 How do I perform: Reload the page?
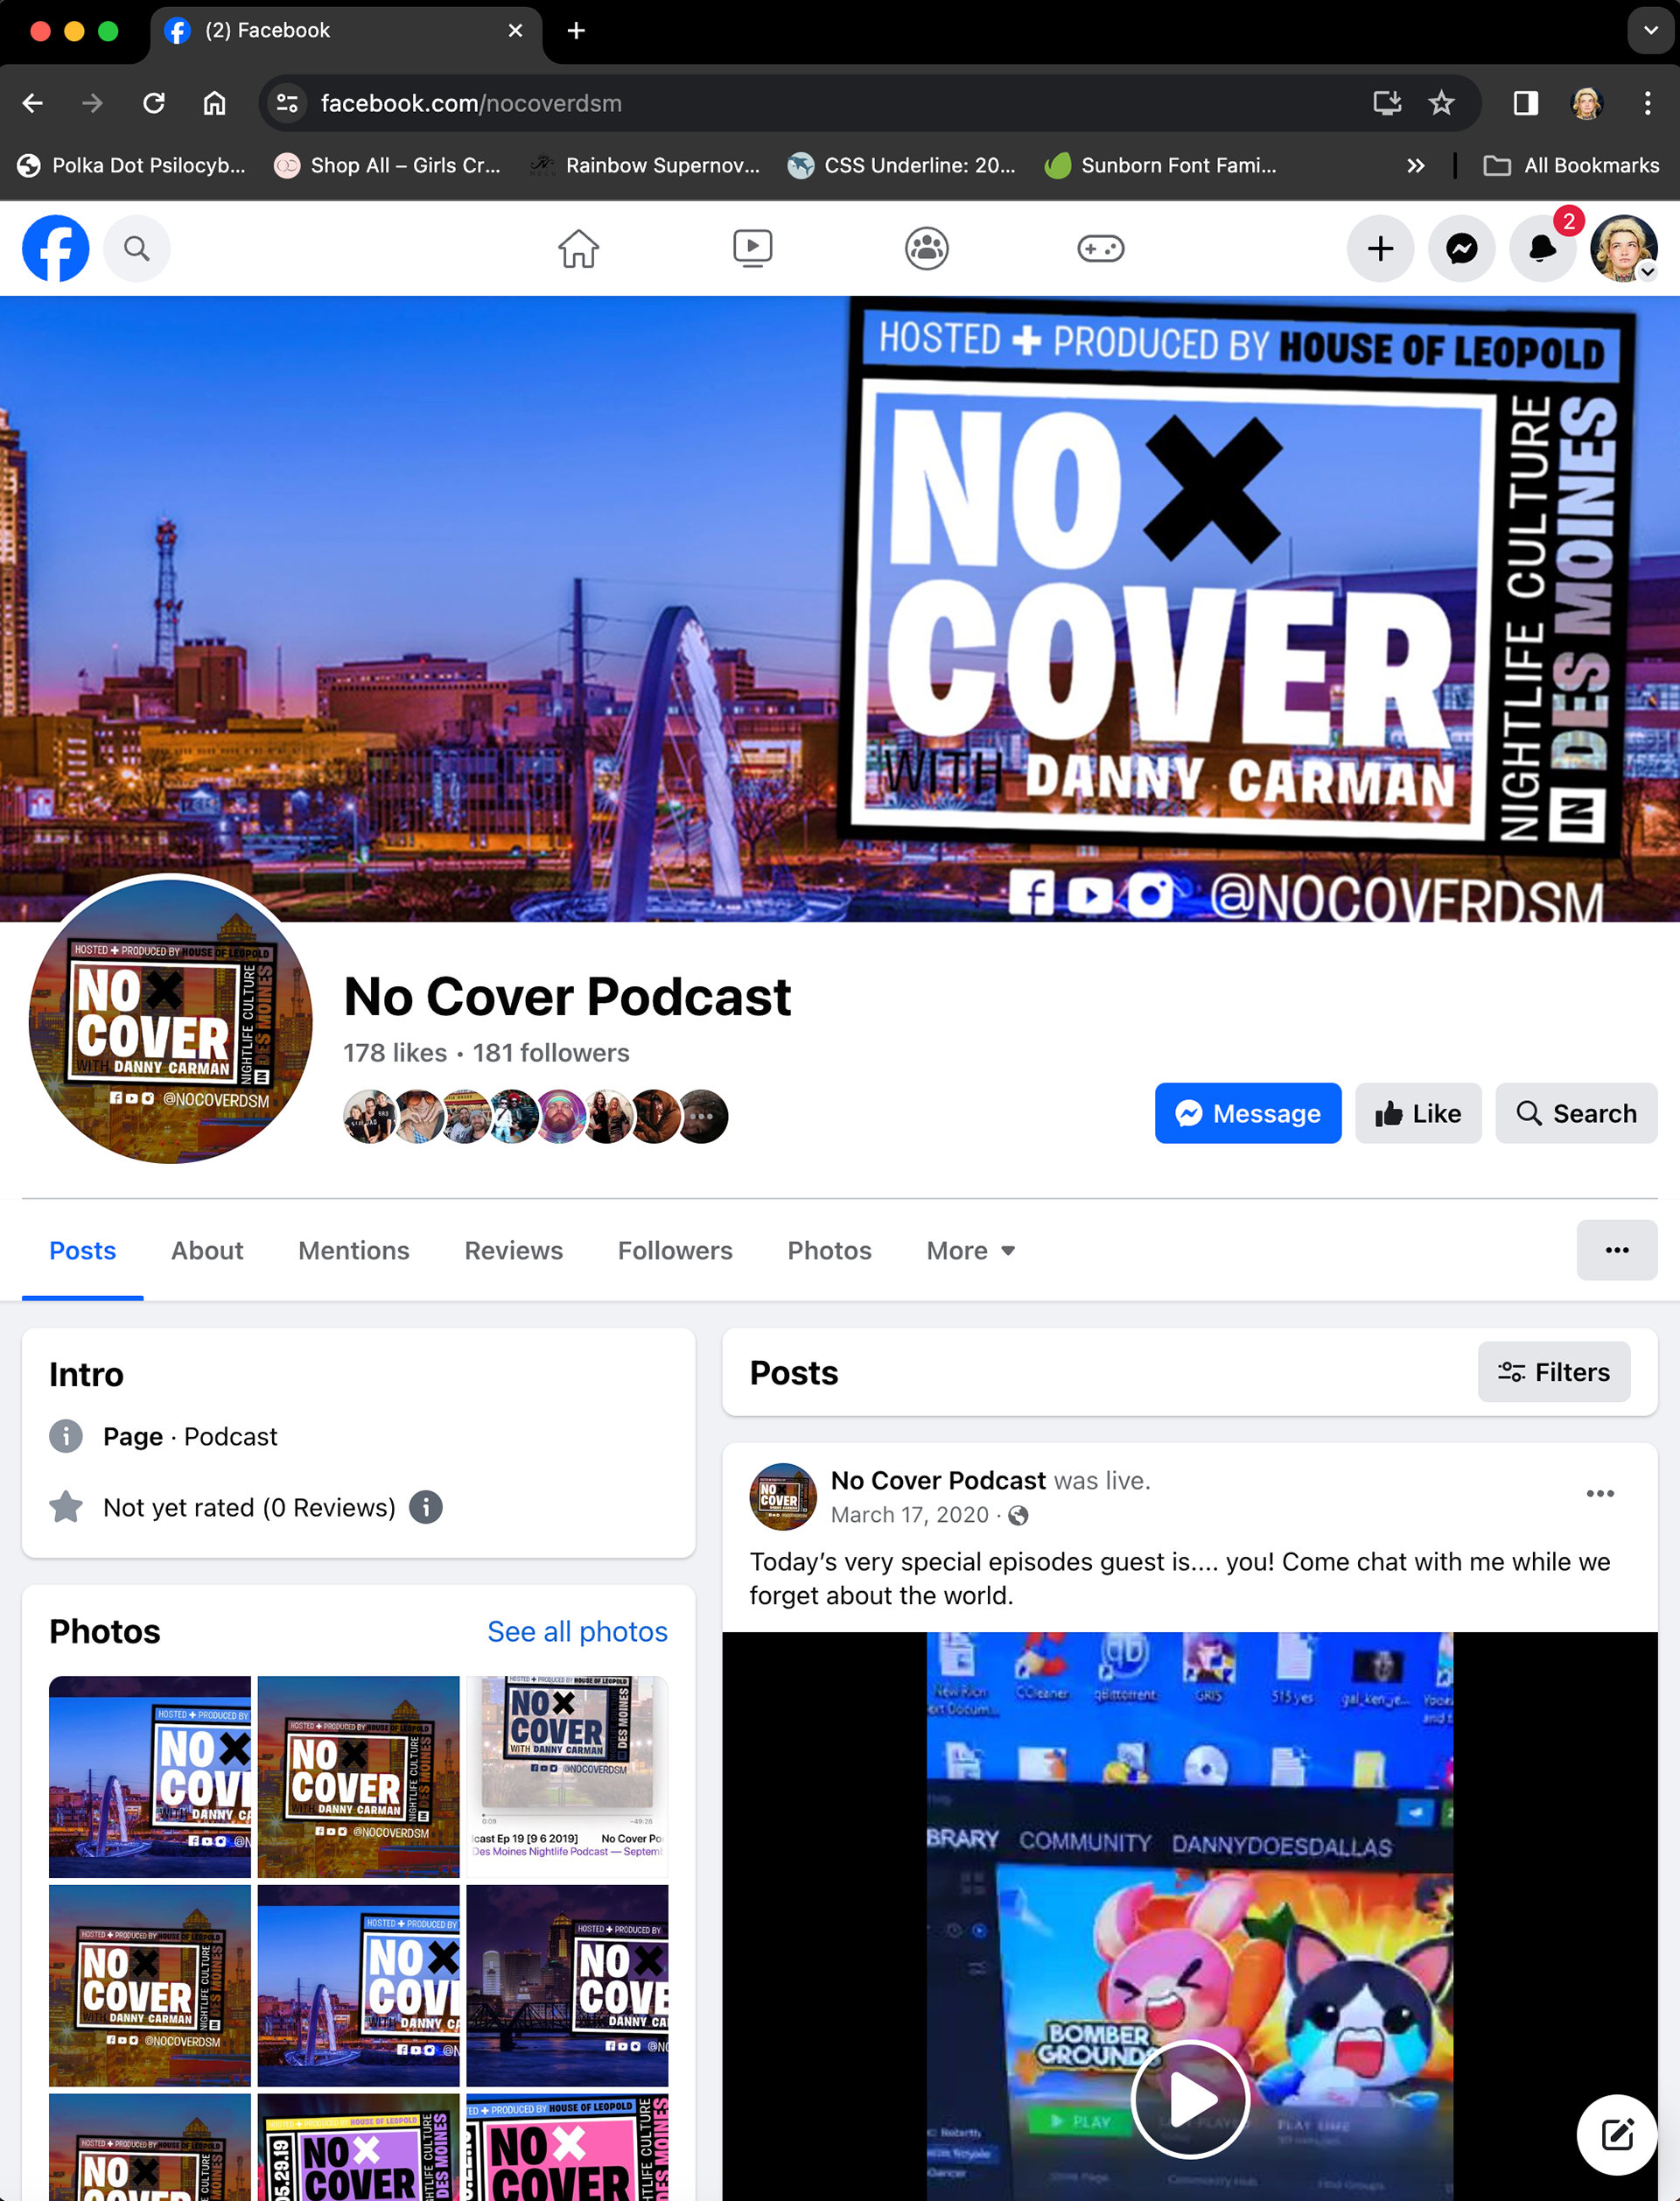point(154,103)
